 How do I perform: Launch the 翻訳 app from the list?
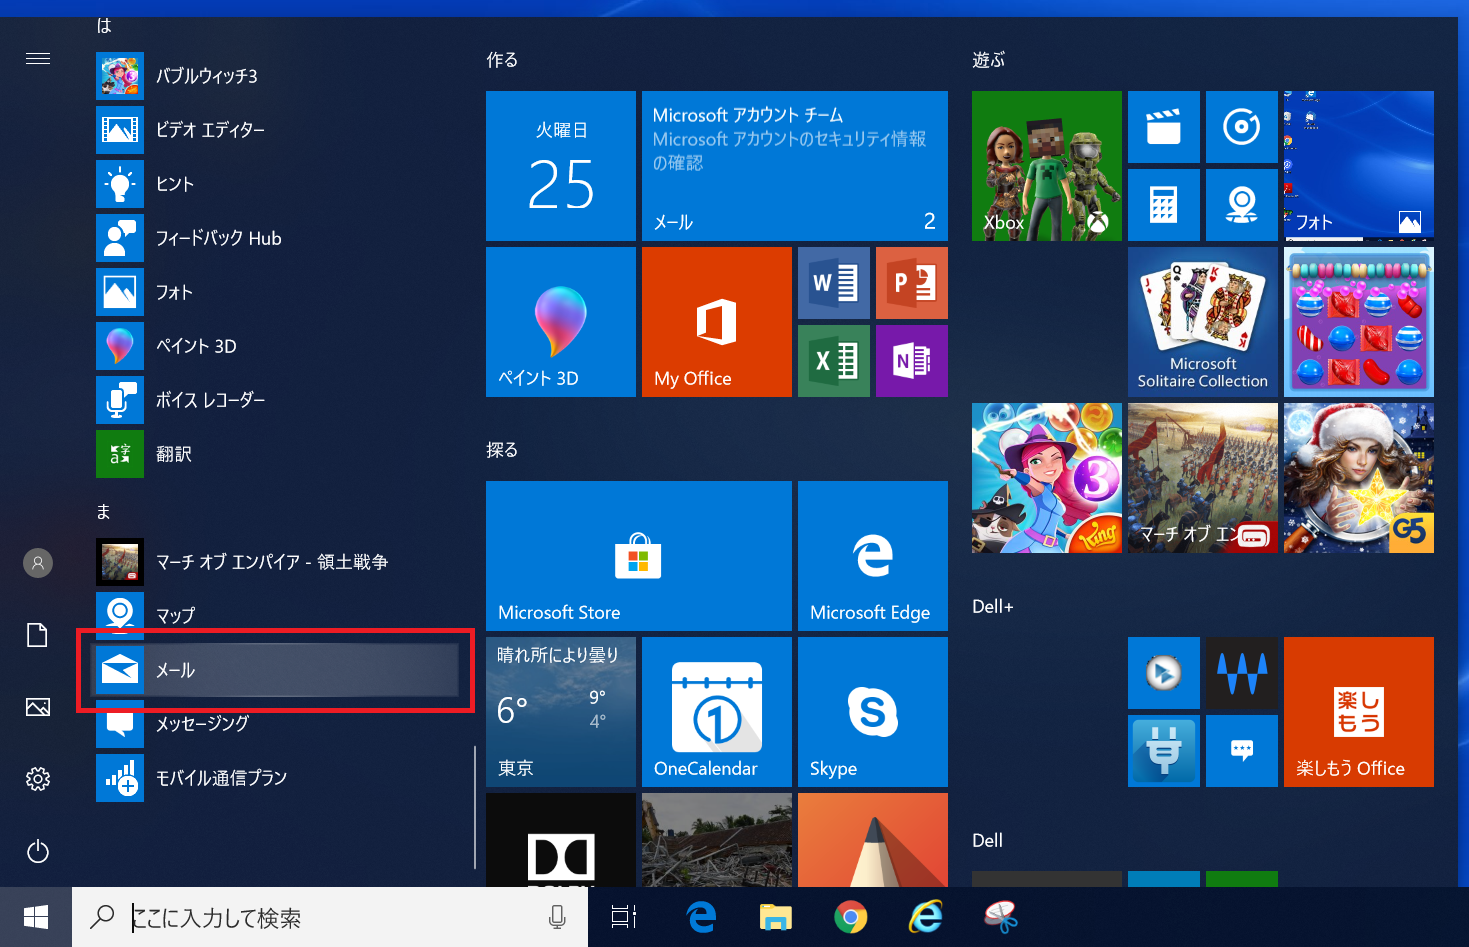(277, 454)
